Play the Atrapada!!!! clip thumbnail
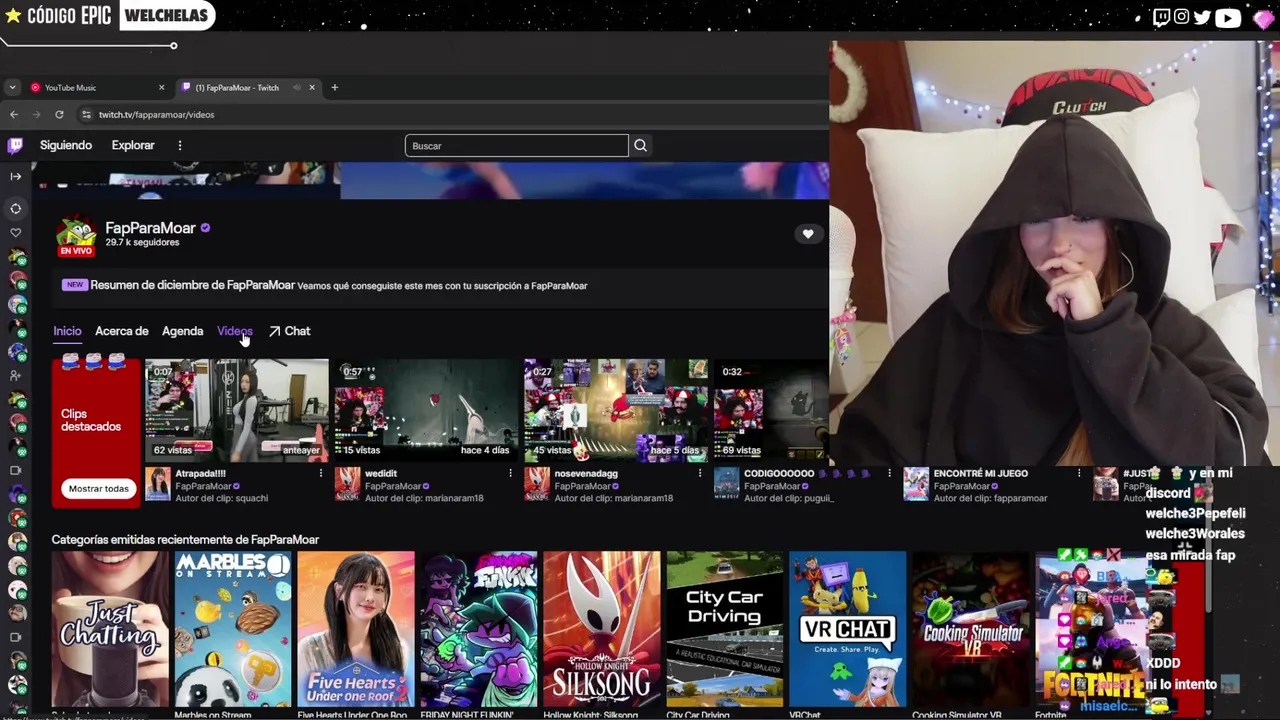 (x=236, y=410)
